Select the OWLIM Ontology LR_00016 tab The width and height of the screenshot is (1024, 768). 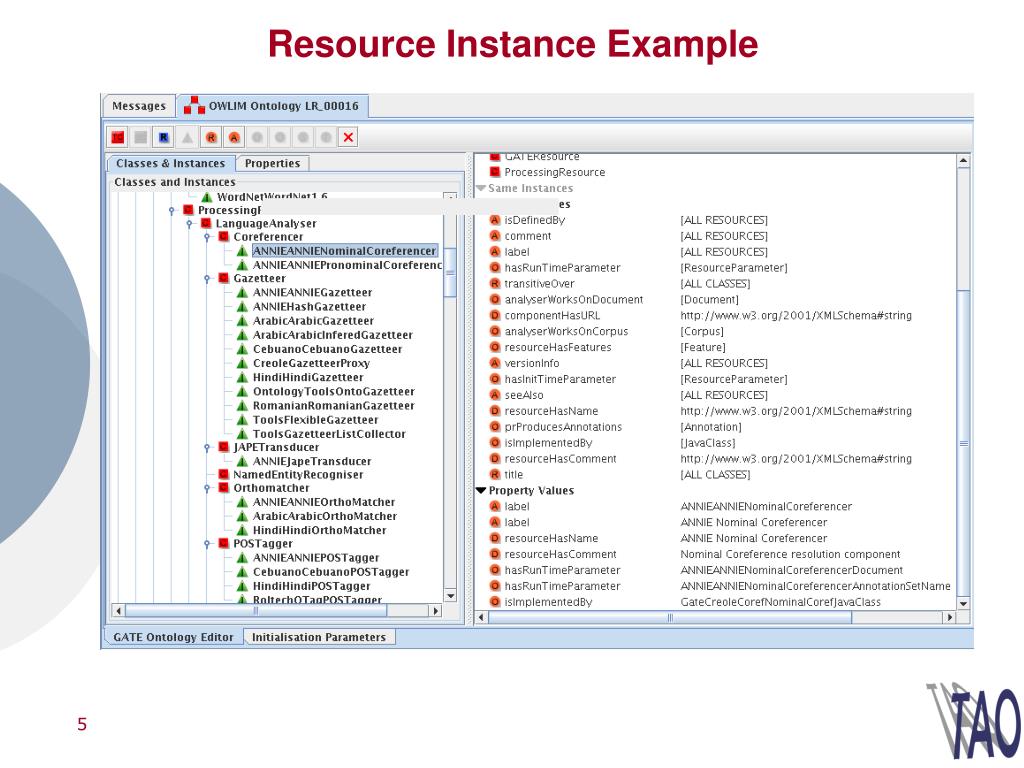pos(272,106)
